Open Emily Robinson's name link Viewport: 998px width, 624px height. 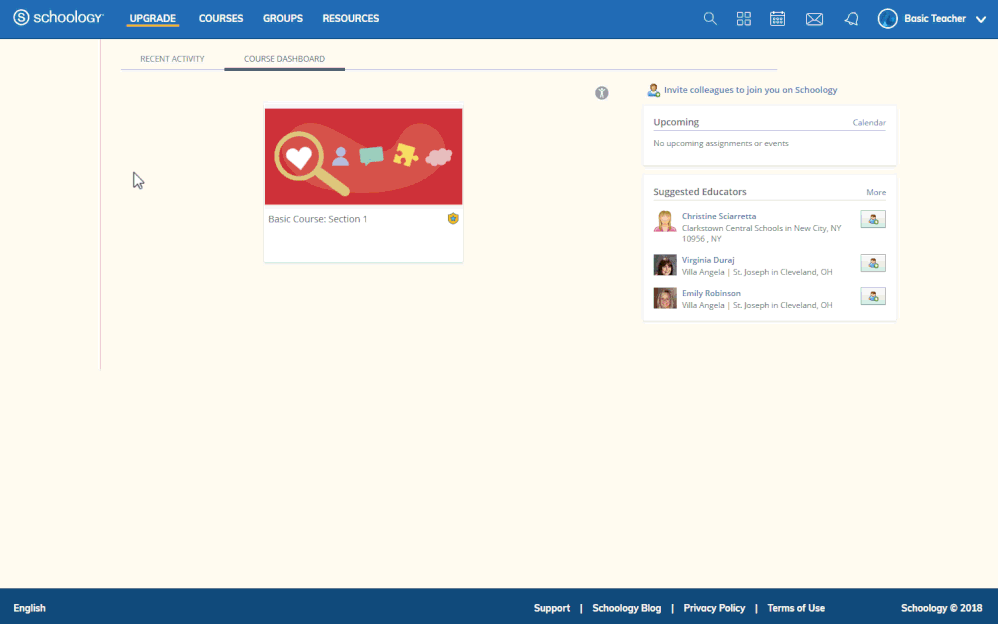point(711,293)
